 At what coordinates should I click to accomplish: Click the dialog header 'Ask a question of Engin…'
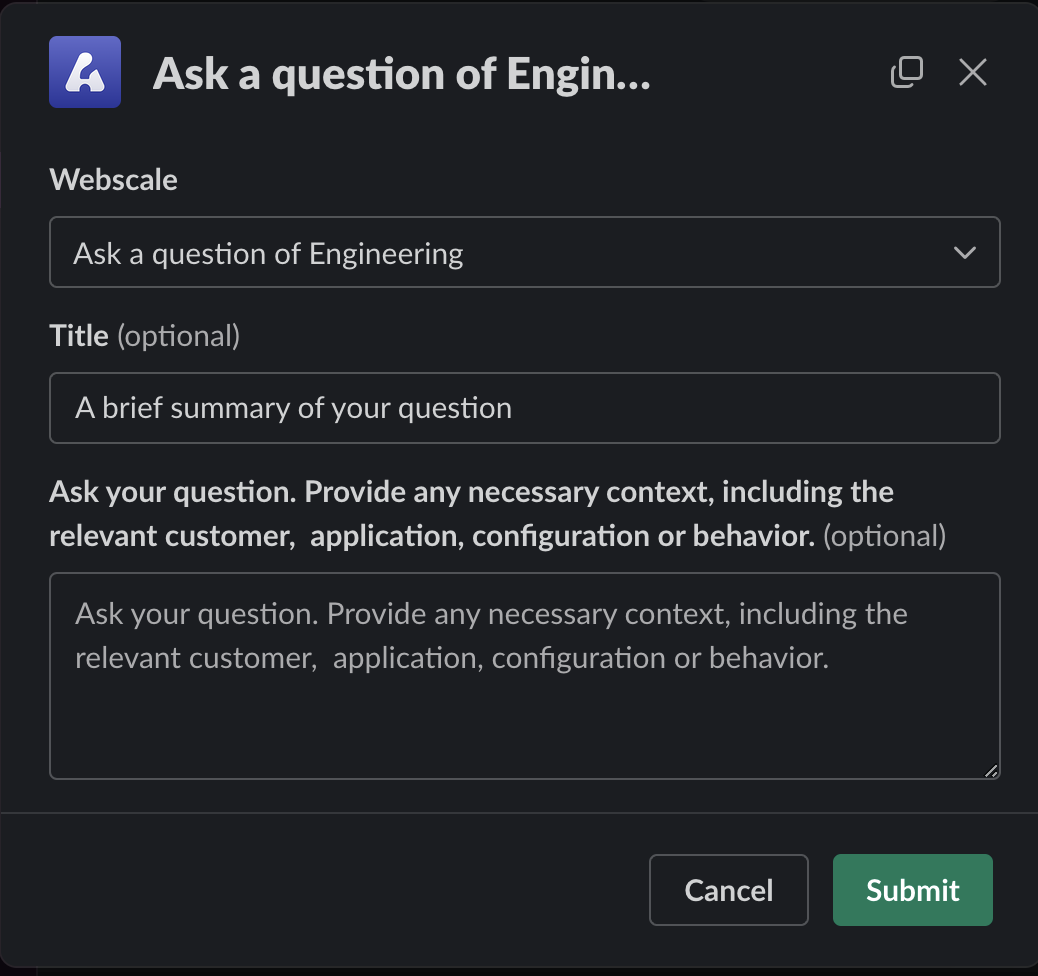(x=402, y=74)
